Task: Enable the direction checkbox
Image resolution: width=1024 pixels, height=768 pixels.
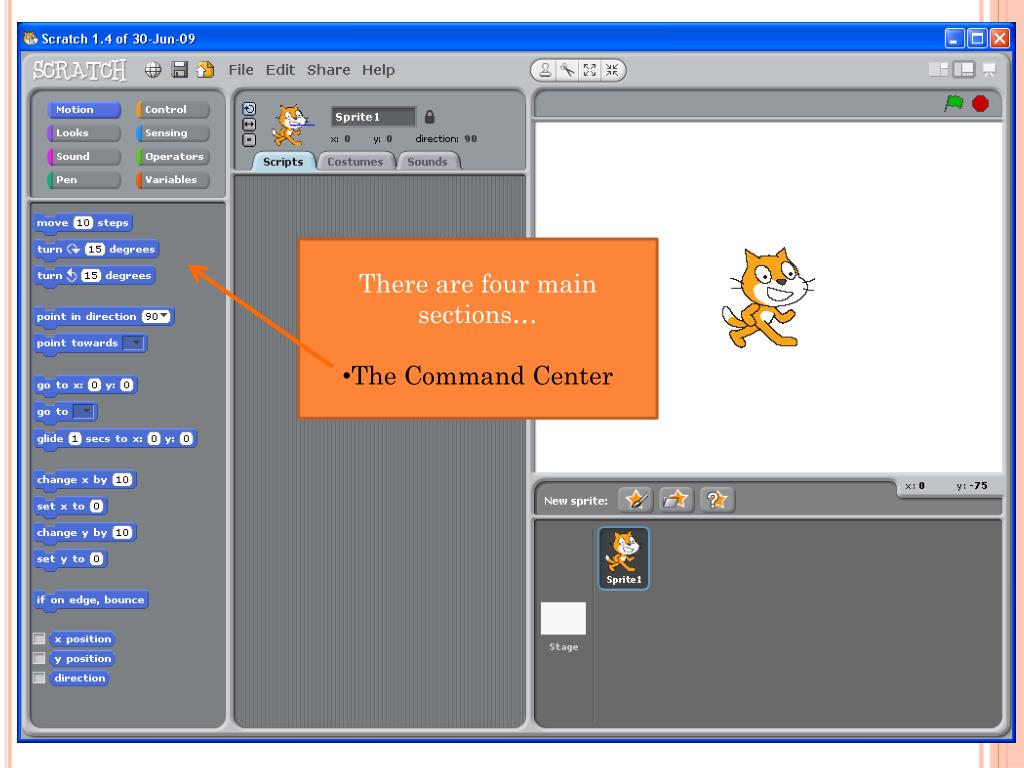Action: (39, 677)
